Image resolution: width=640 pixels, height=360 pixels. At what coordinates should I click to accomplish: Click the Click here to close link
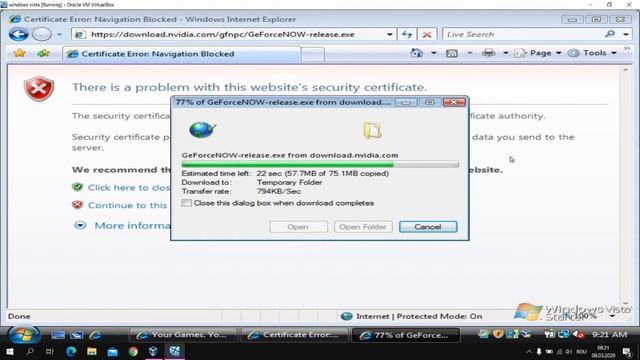pos(129,187)
